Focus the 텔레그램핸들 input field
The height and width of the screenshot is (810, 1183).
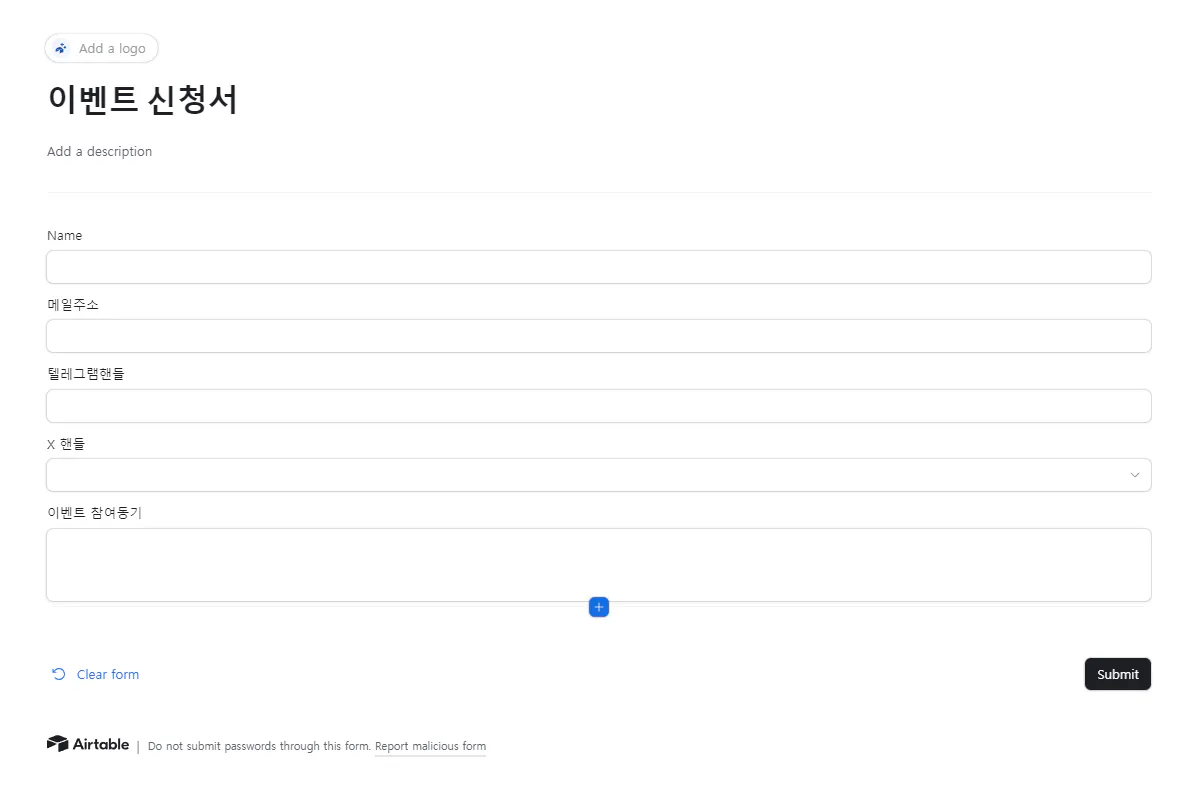(x=598, y=406)
